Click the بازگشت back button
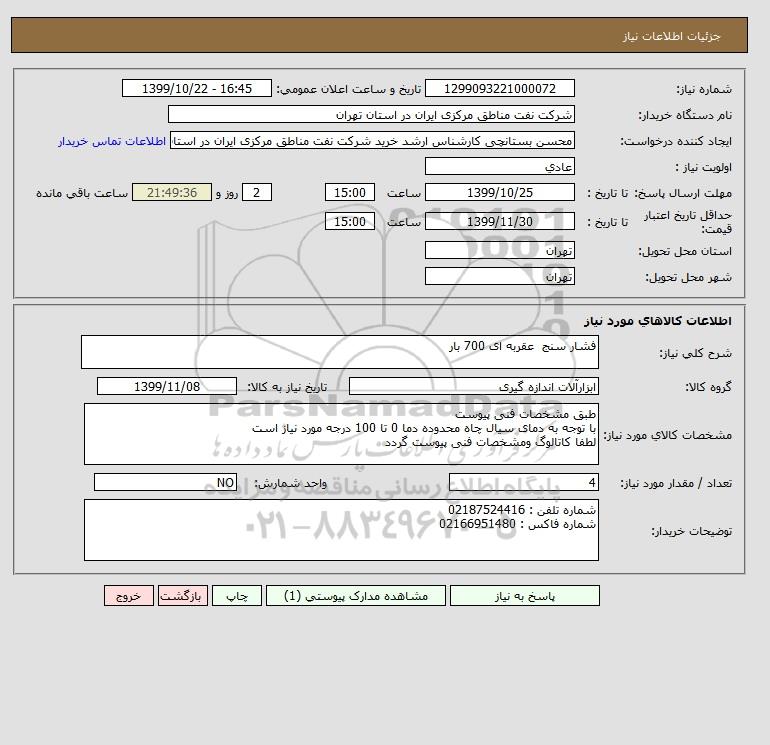The height and width of the screenshot is (745, 770). coord(183,596)
